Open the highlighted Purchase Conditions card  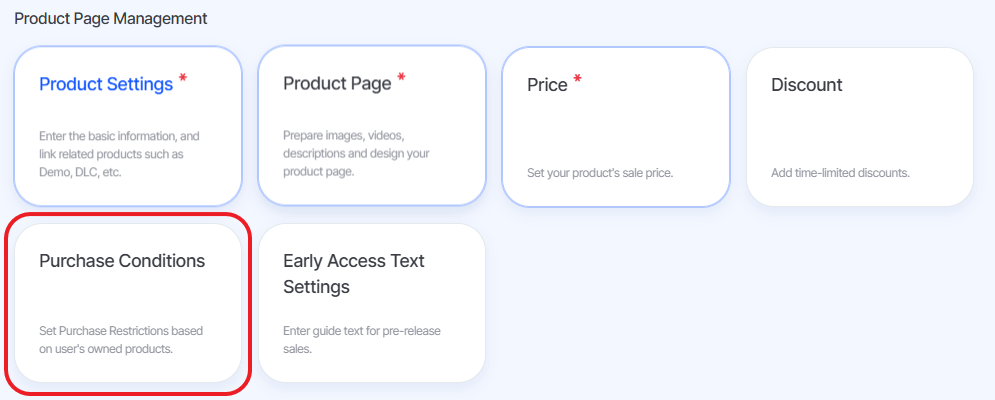[x=128, y=303]
